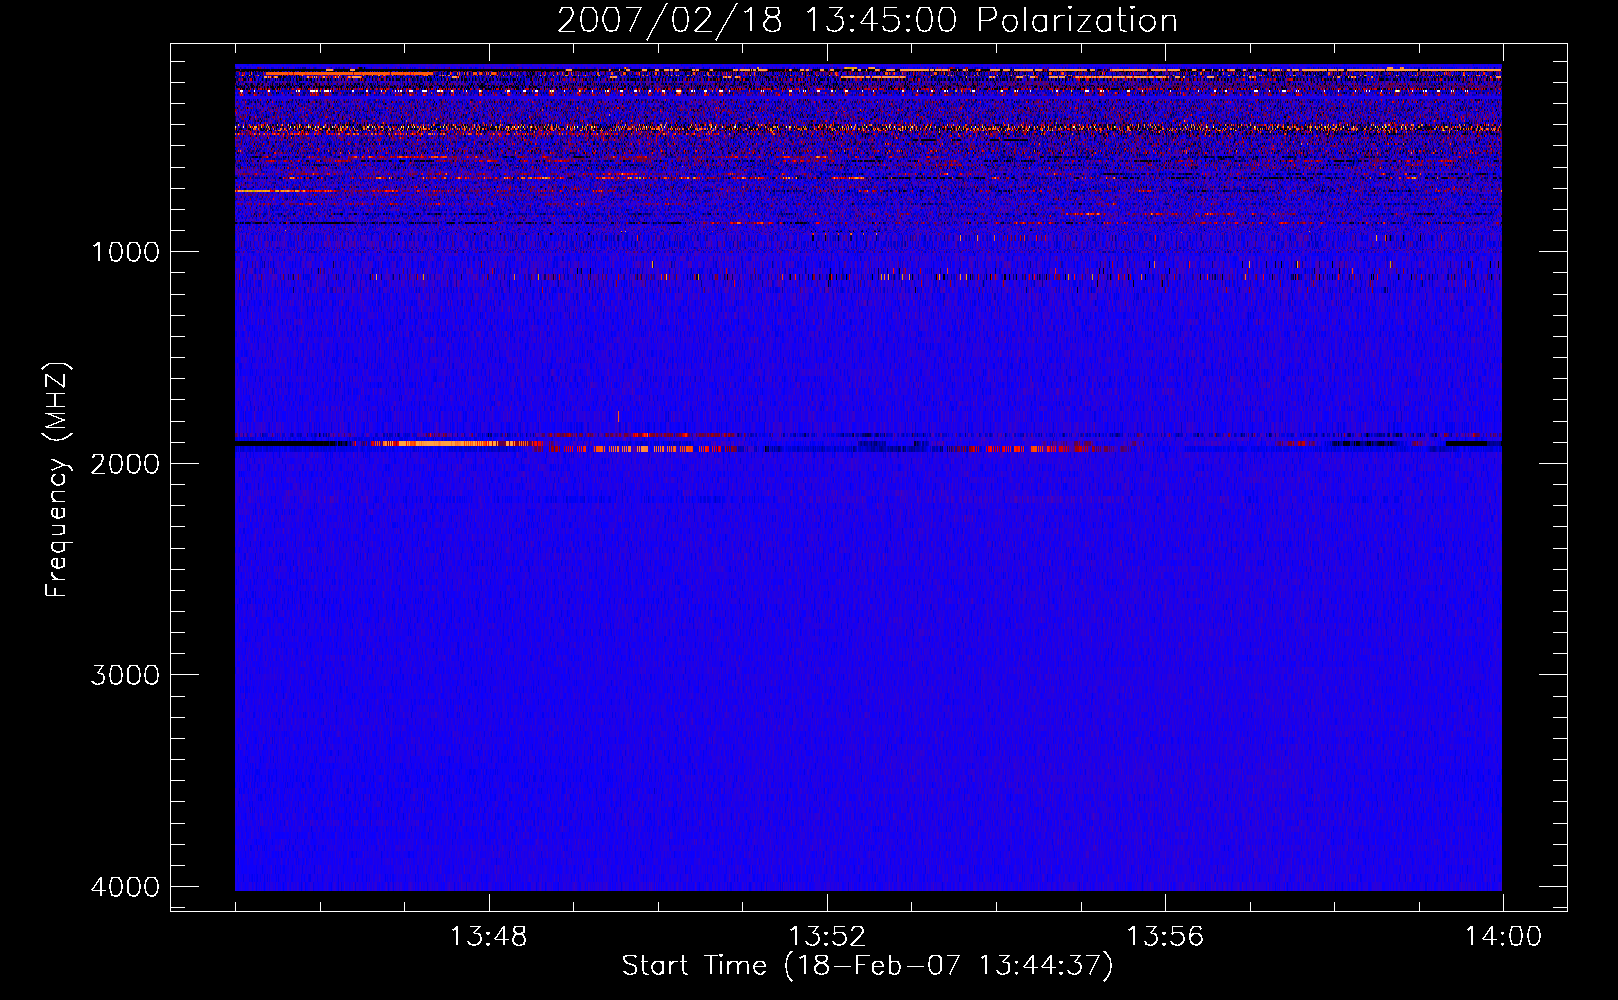Click the 'Frequency (MHZ)' y-axis label
This screenshot has width=1618, height=1000.
pyautogui.click(x=57, y=480)
